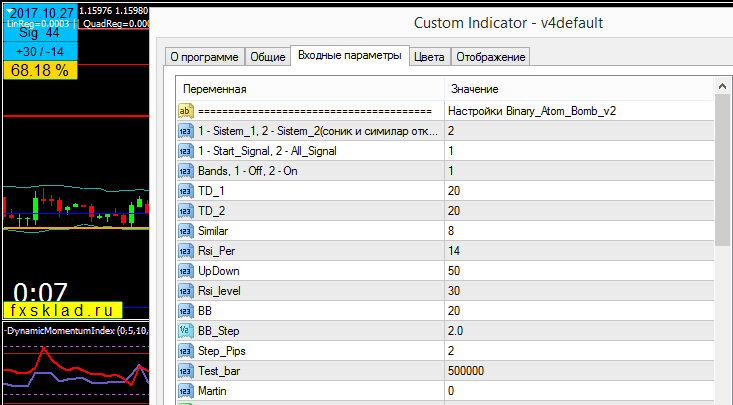Click the double-type icon beside BB_Step

(185, 330)
